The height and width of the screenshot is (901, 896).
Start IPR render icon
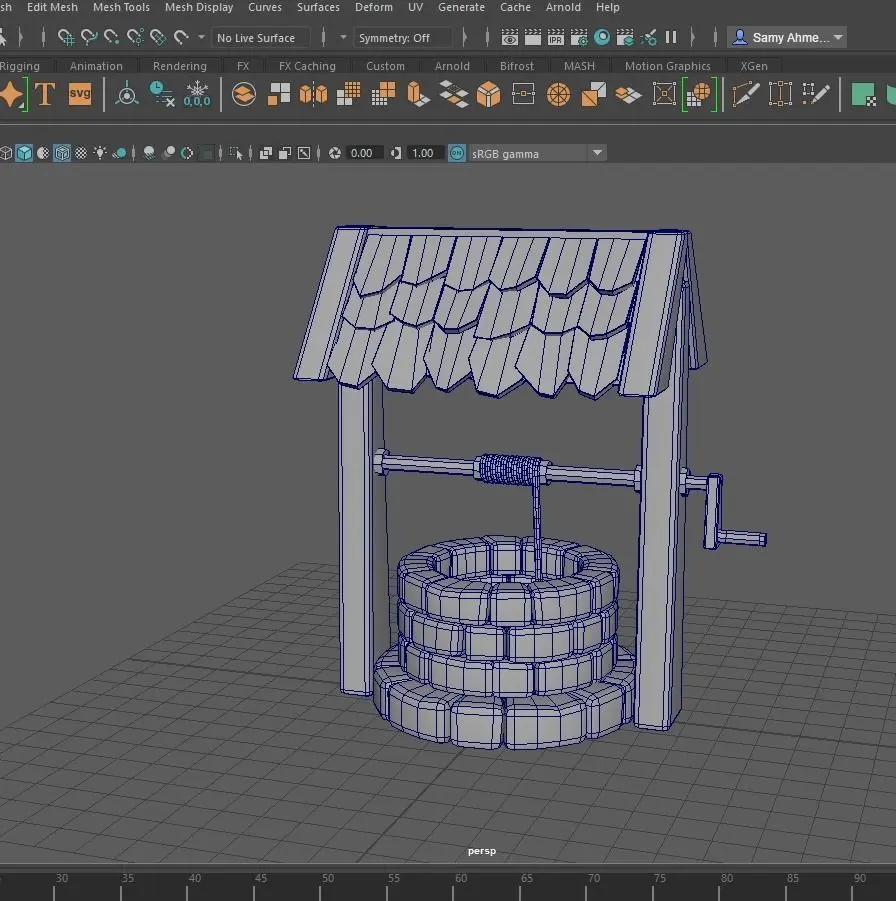tap(556, 38)
